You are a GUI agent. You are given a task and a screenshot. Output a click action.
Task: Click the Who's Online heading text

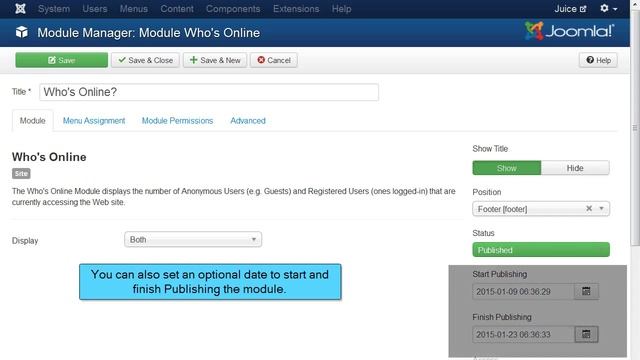49,157
